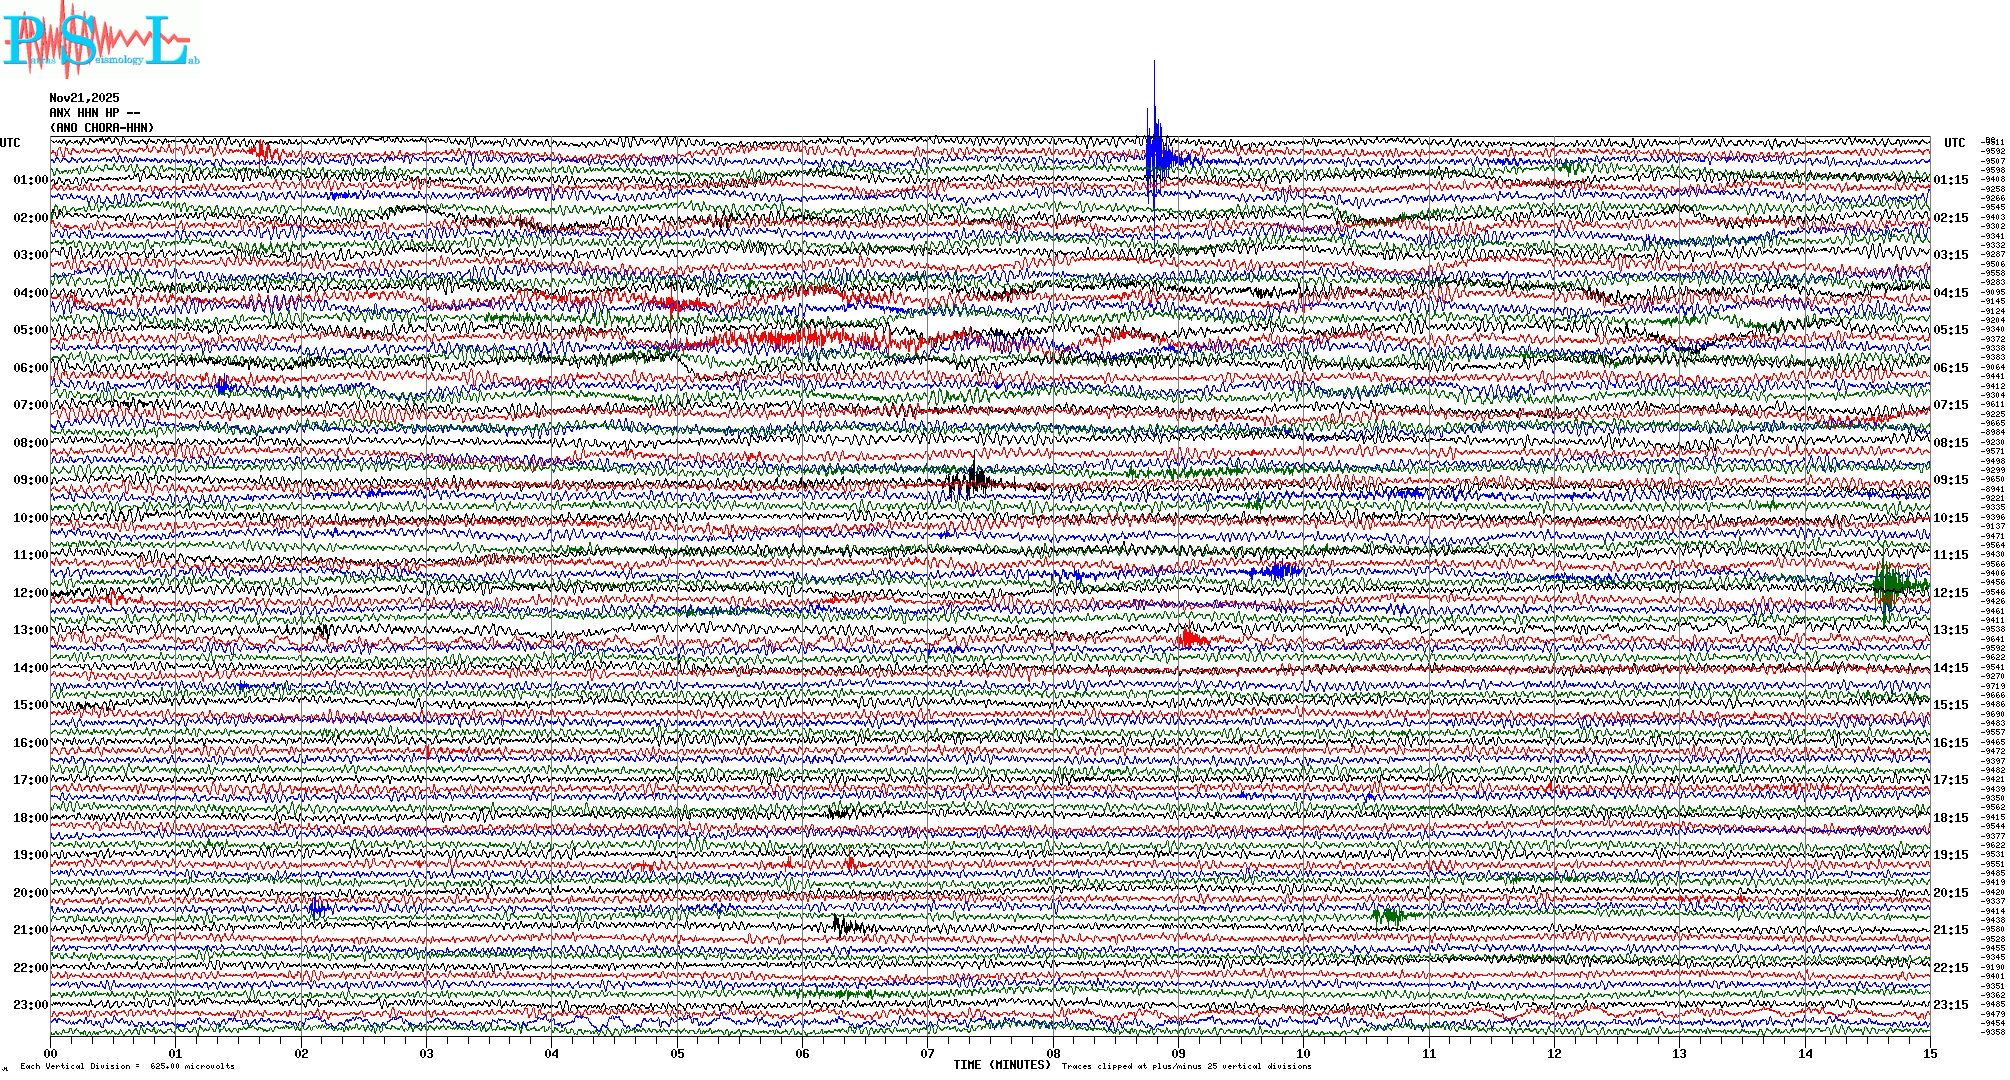Click the red seismic burst on 13:00 trace
2010x1080 pixels.
(1190, 638)
